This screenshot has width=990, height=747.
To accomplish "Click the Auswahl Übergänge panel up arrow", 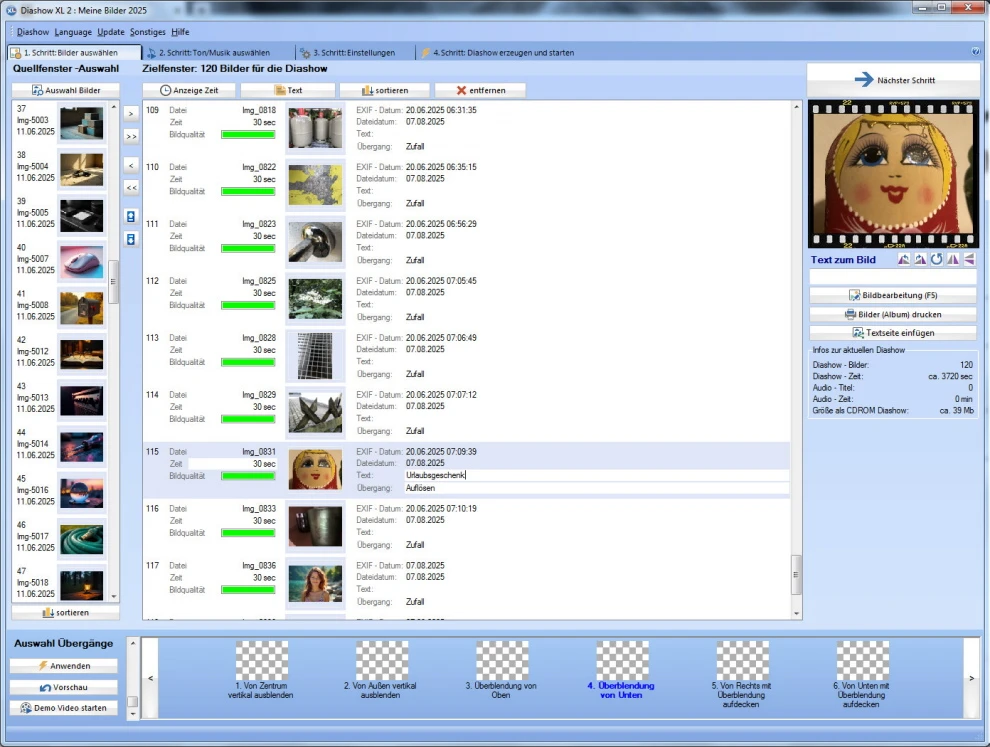I will click(x=133, y=643).
